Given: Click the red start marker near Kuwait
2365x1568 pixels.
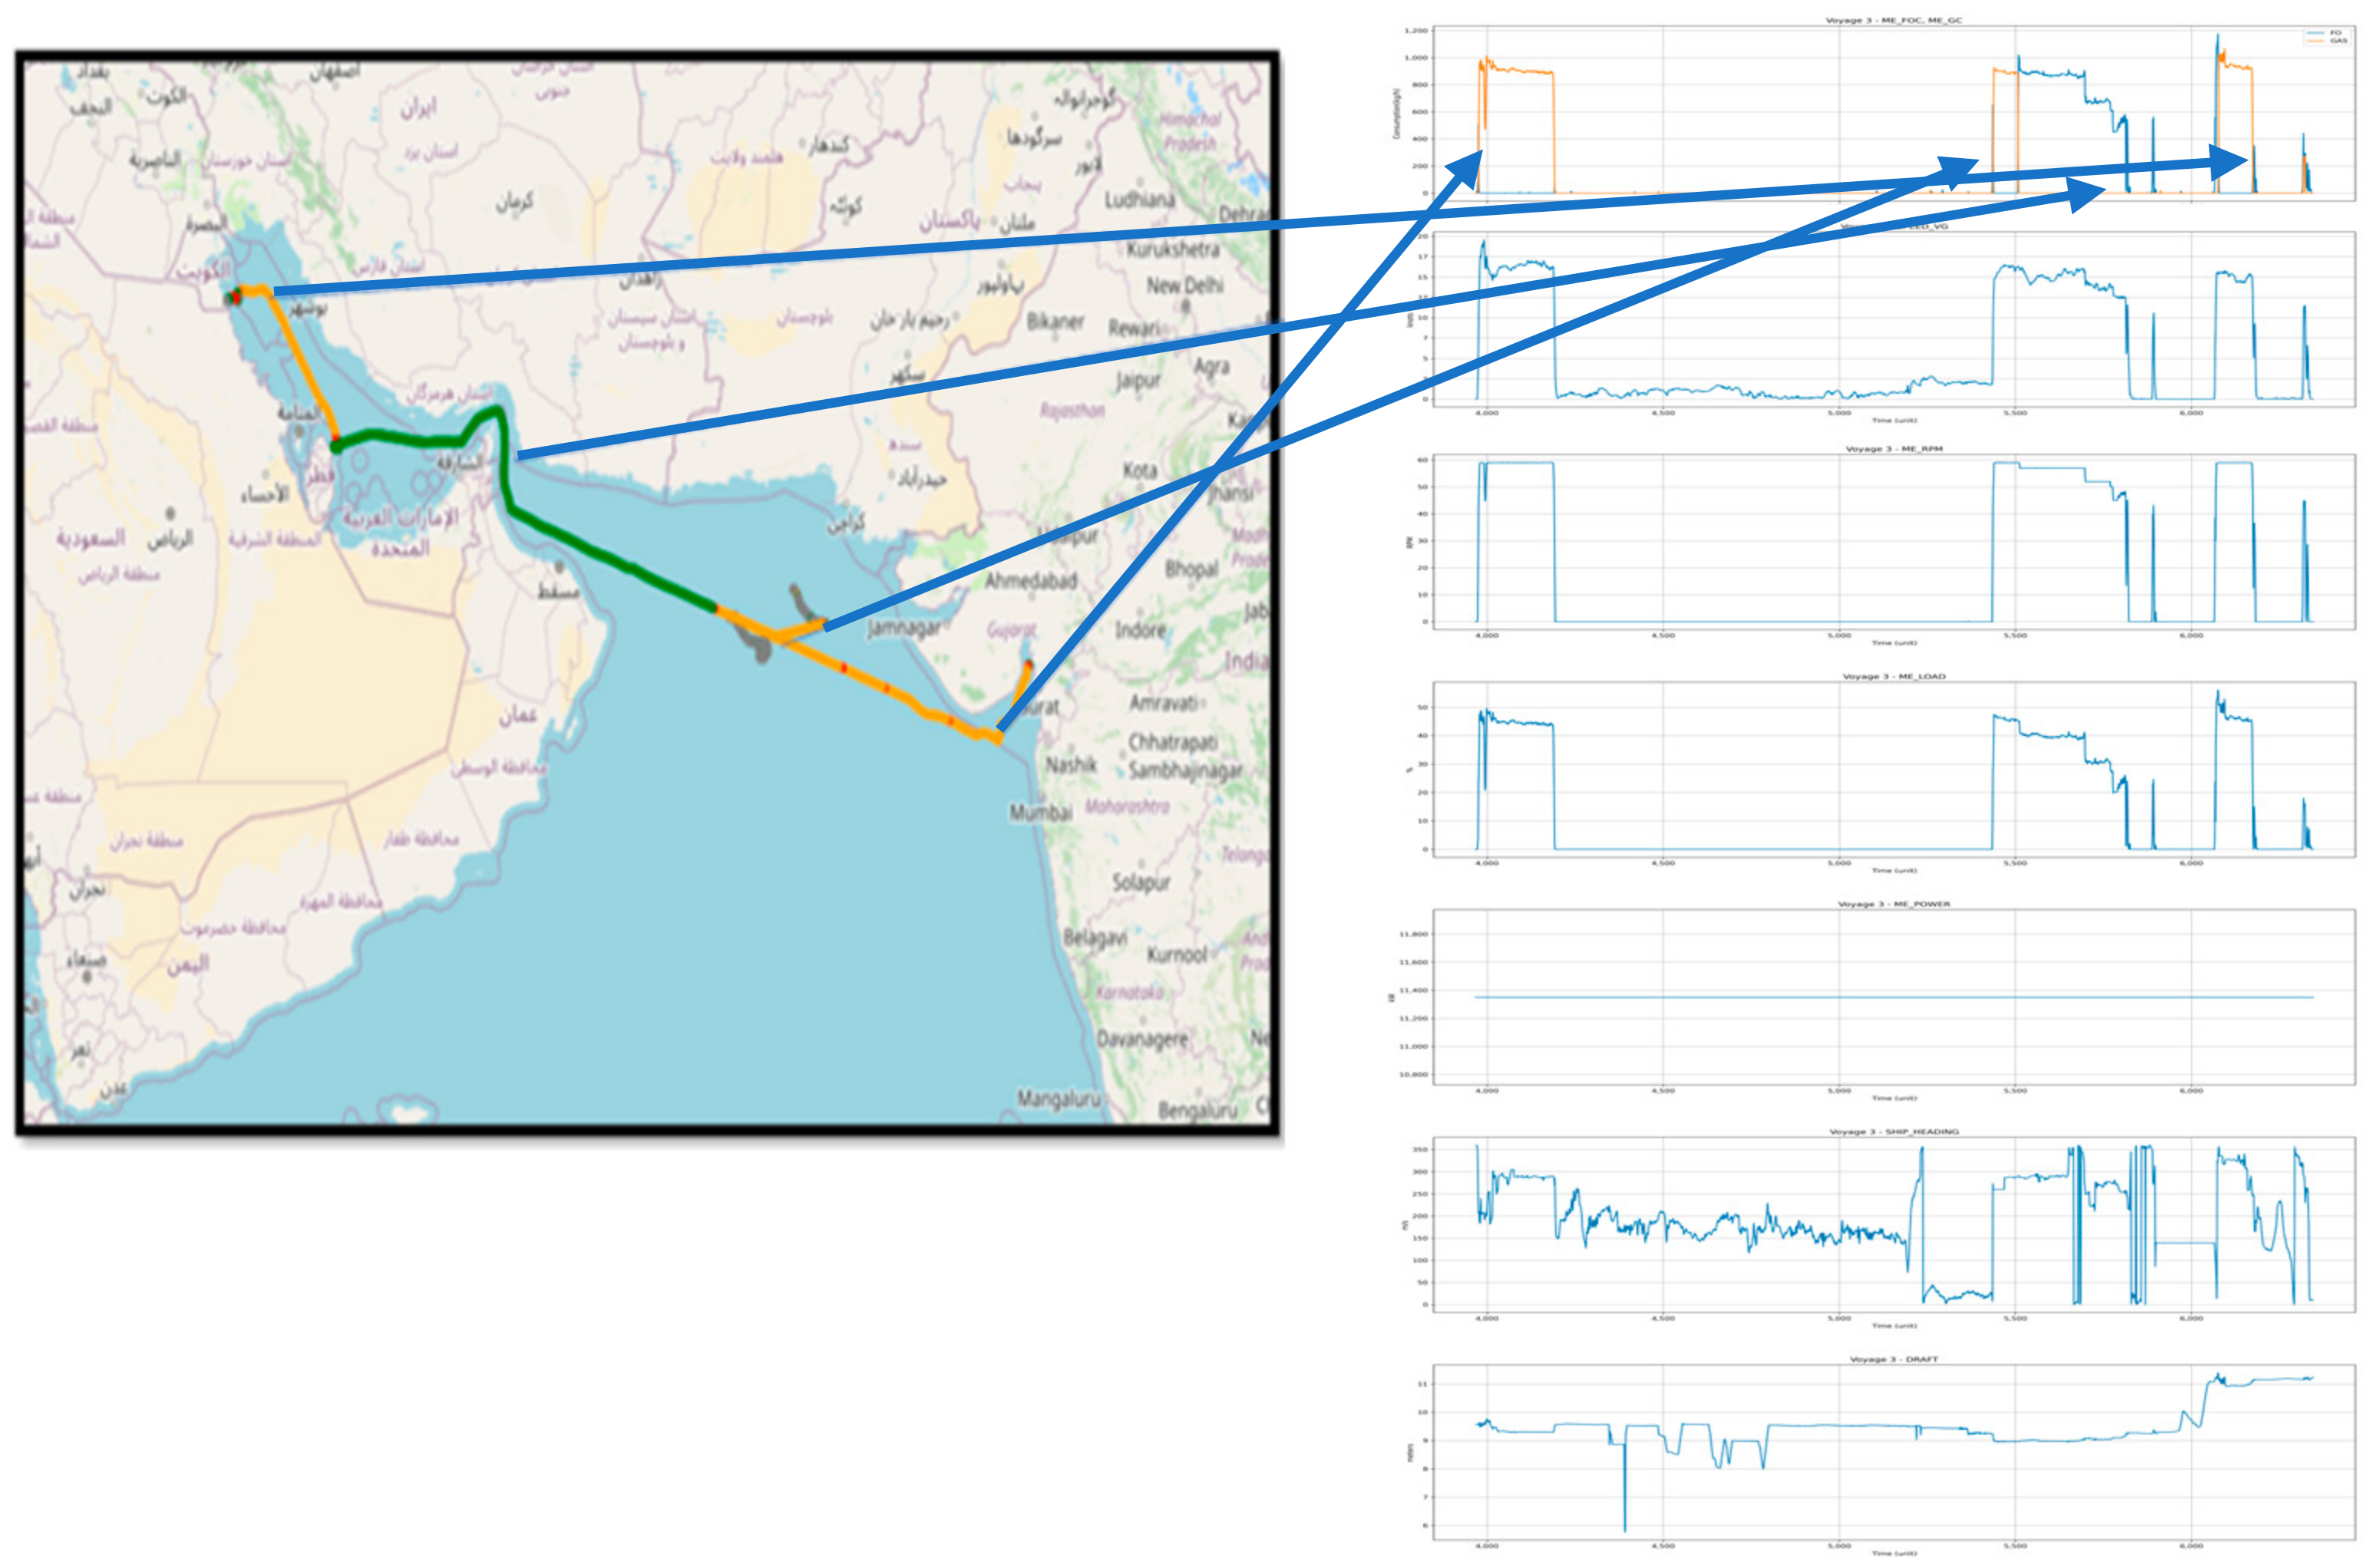Looking at the screenshot, I should [x=236, y=296].
